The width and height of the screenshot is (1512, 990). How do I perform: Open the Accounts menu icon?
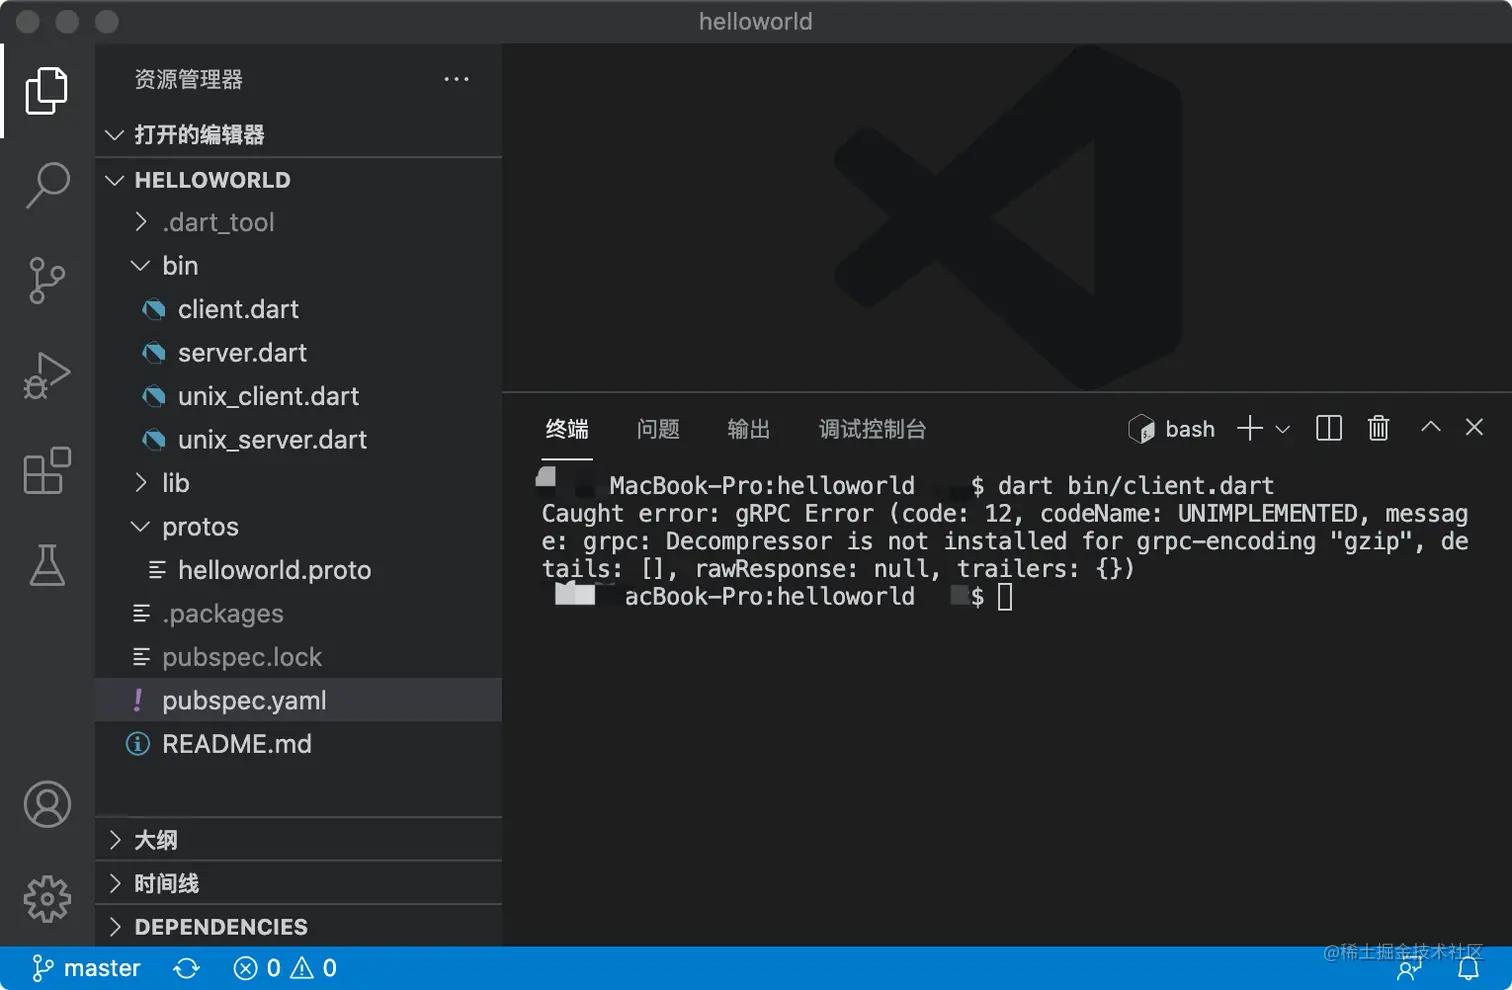point(47,804)
